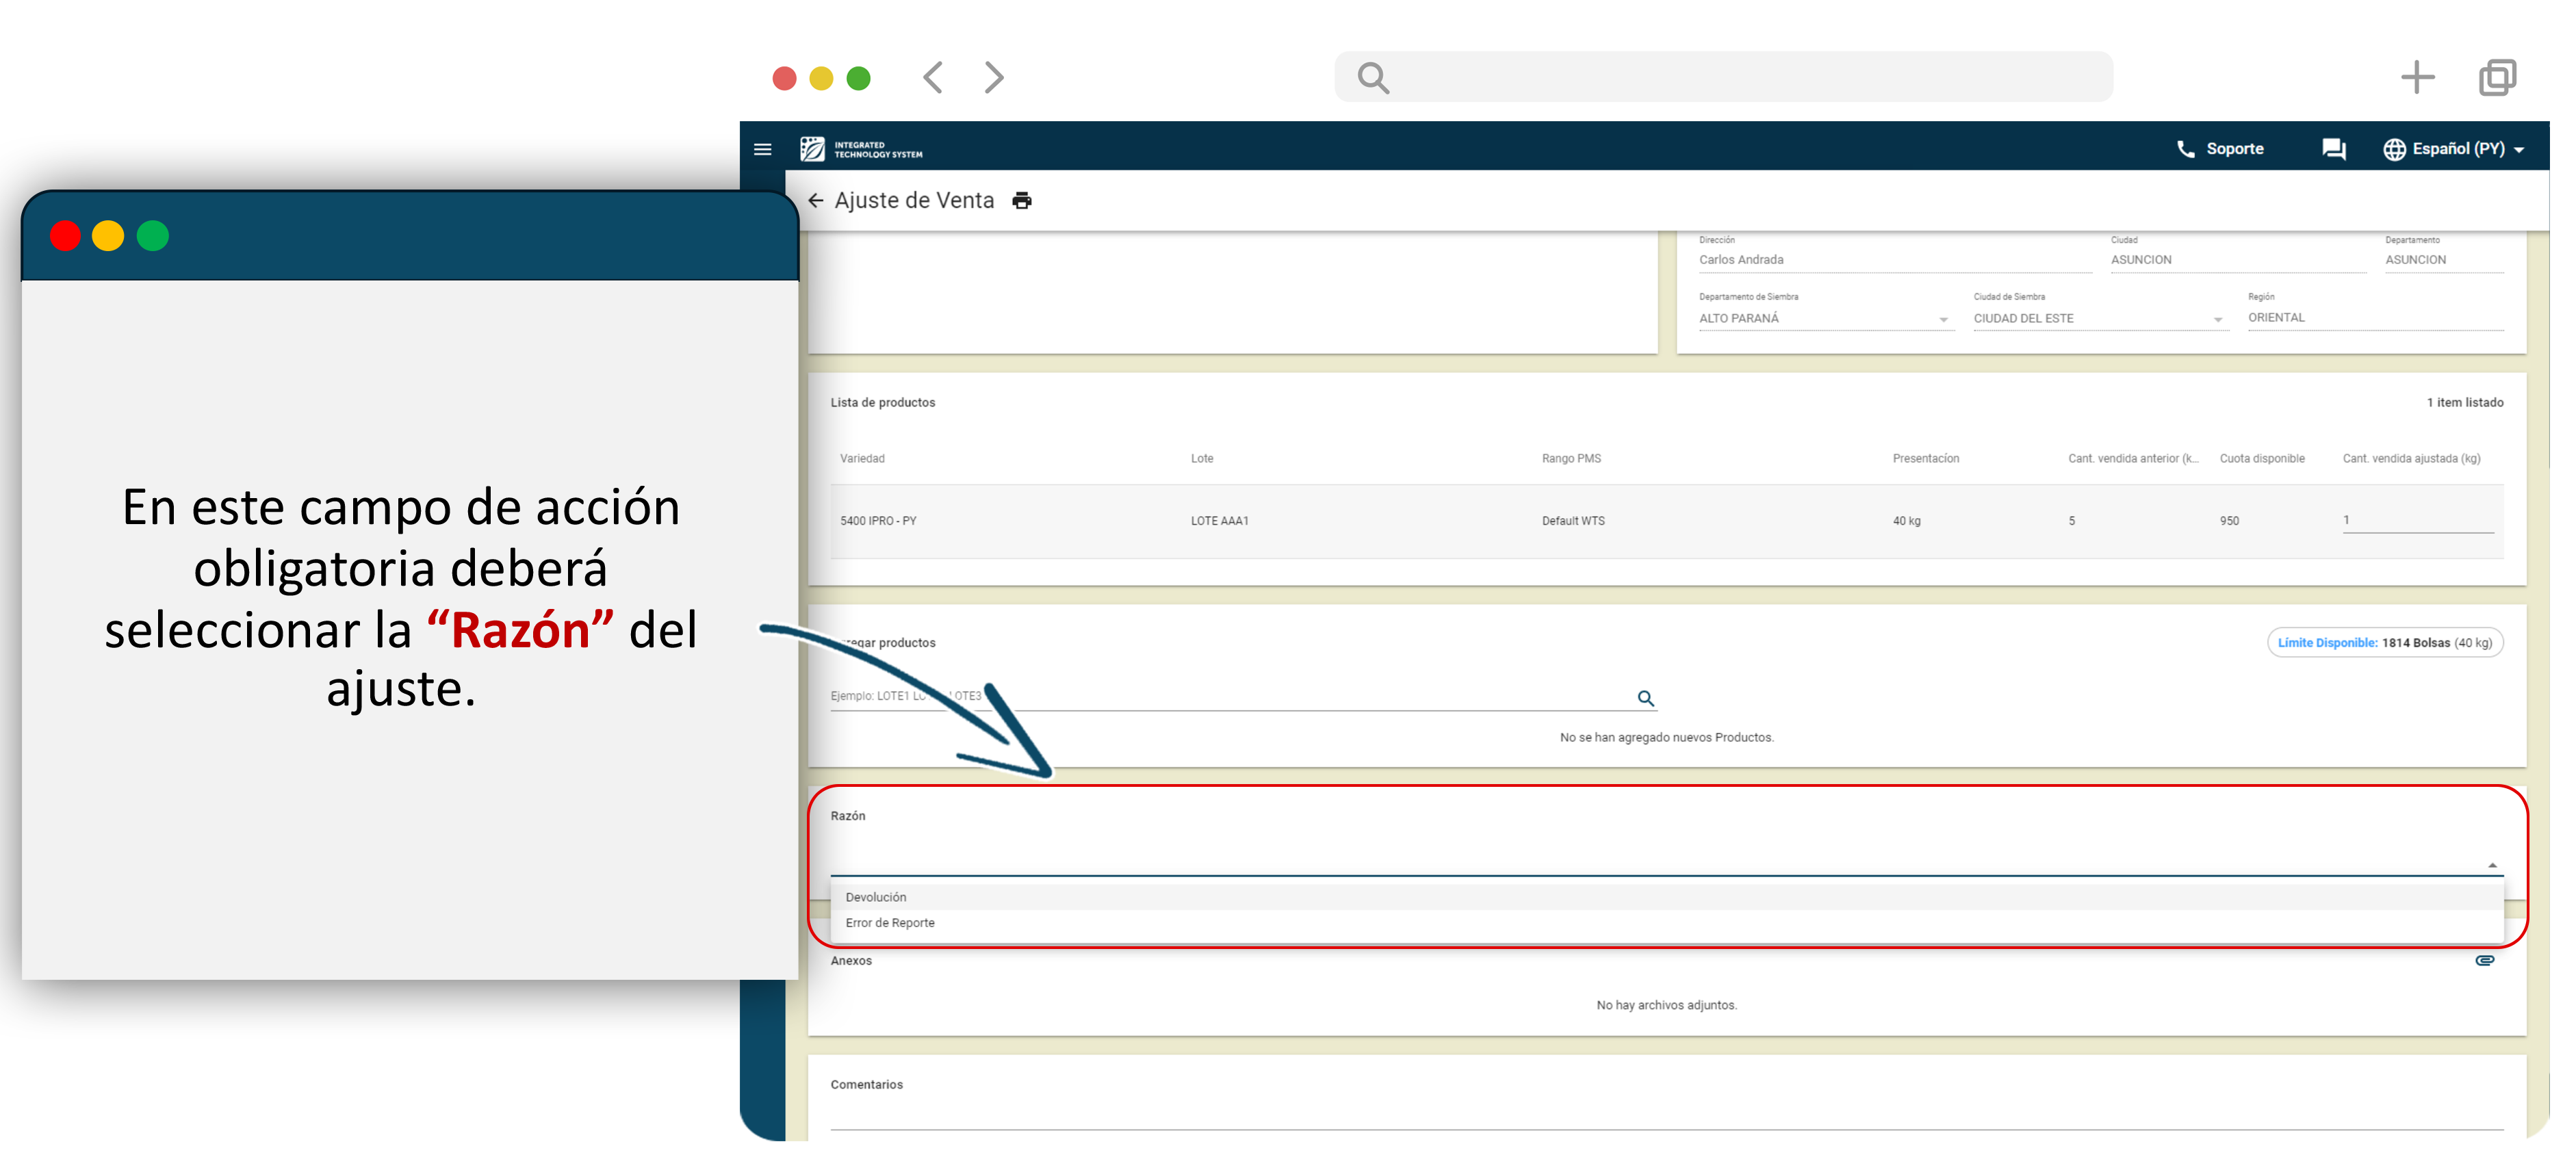Select the Error de Reporte option
2576x1170 pixels.
[x=890, y=924]
